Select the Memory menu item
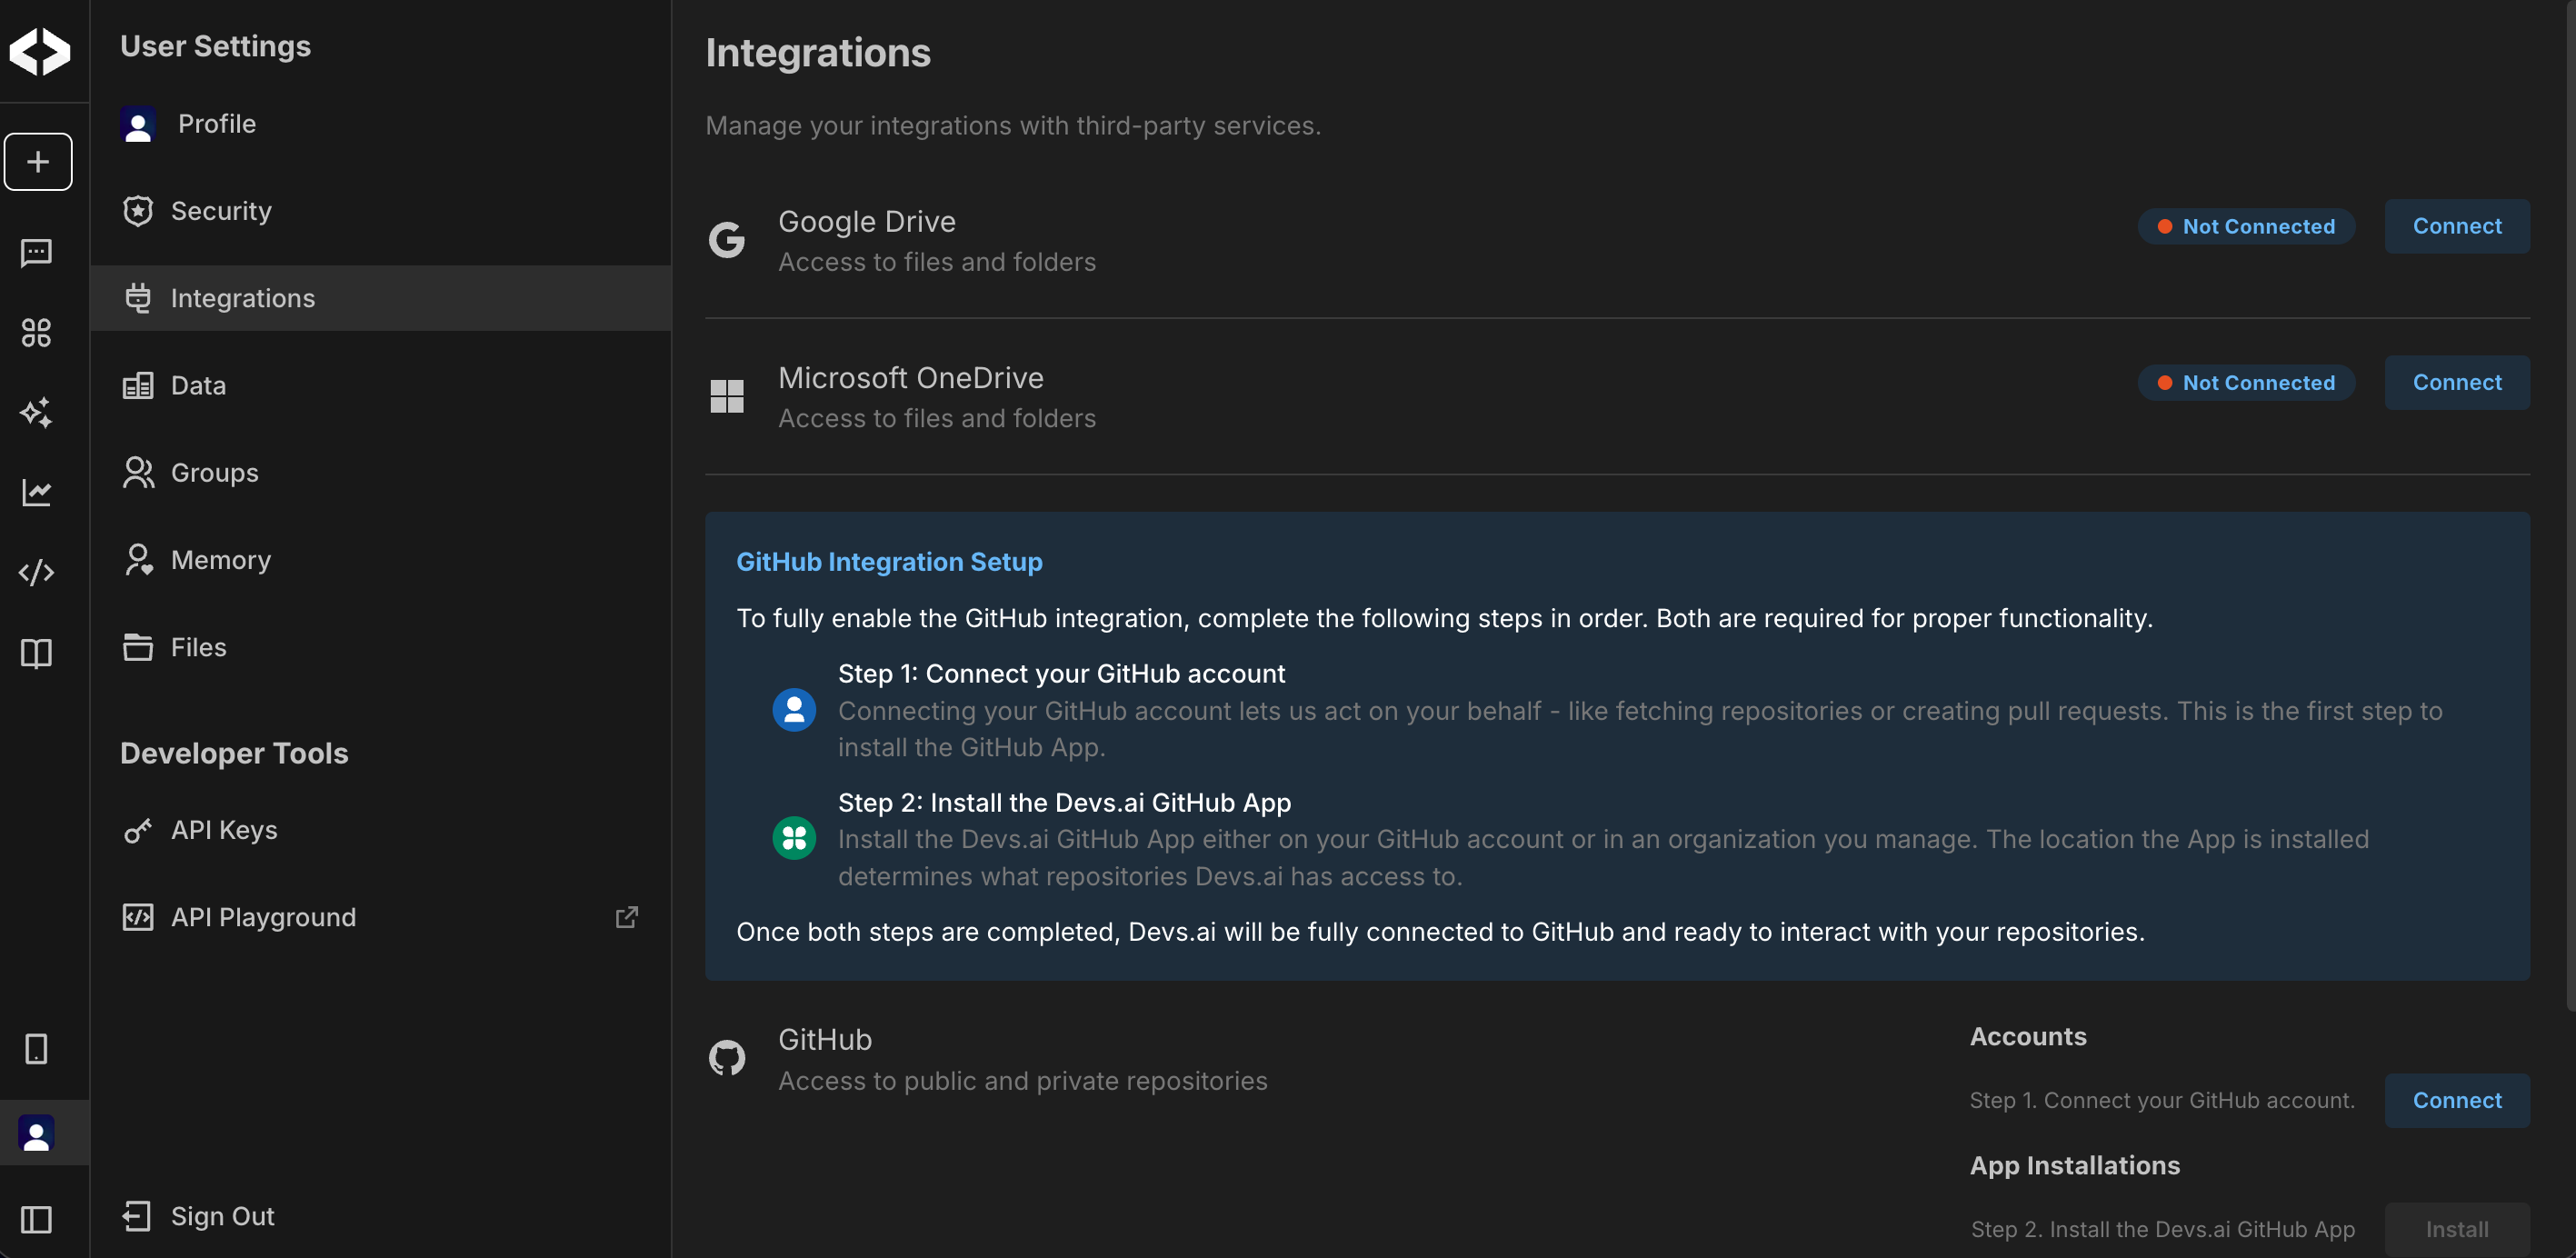This screenshot has width=2576, height=1258. coord(221,559)
